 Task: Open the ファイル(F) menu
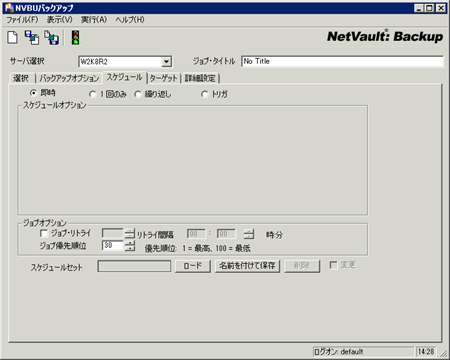coord(22,20)
